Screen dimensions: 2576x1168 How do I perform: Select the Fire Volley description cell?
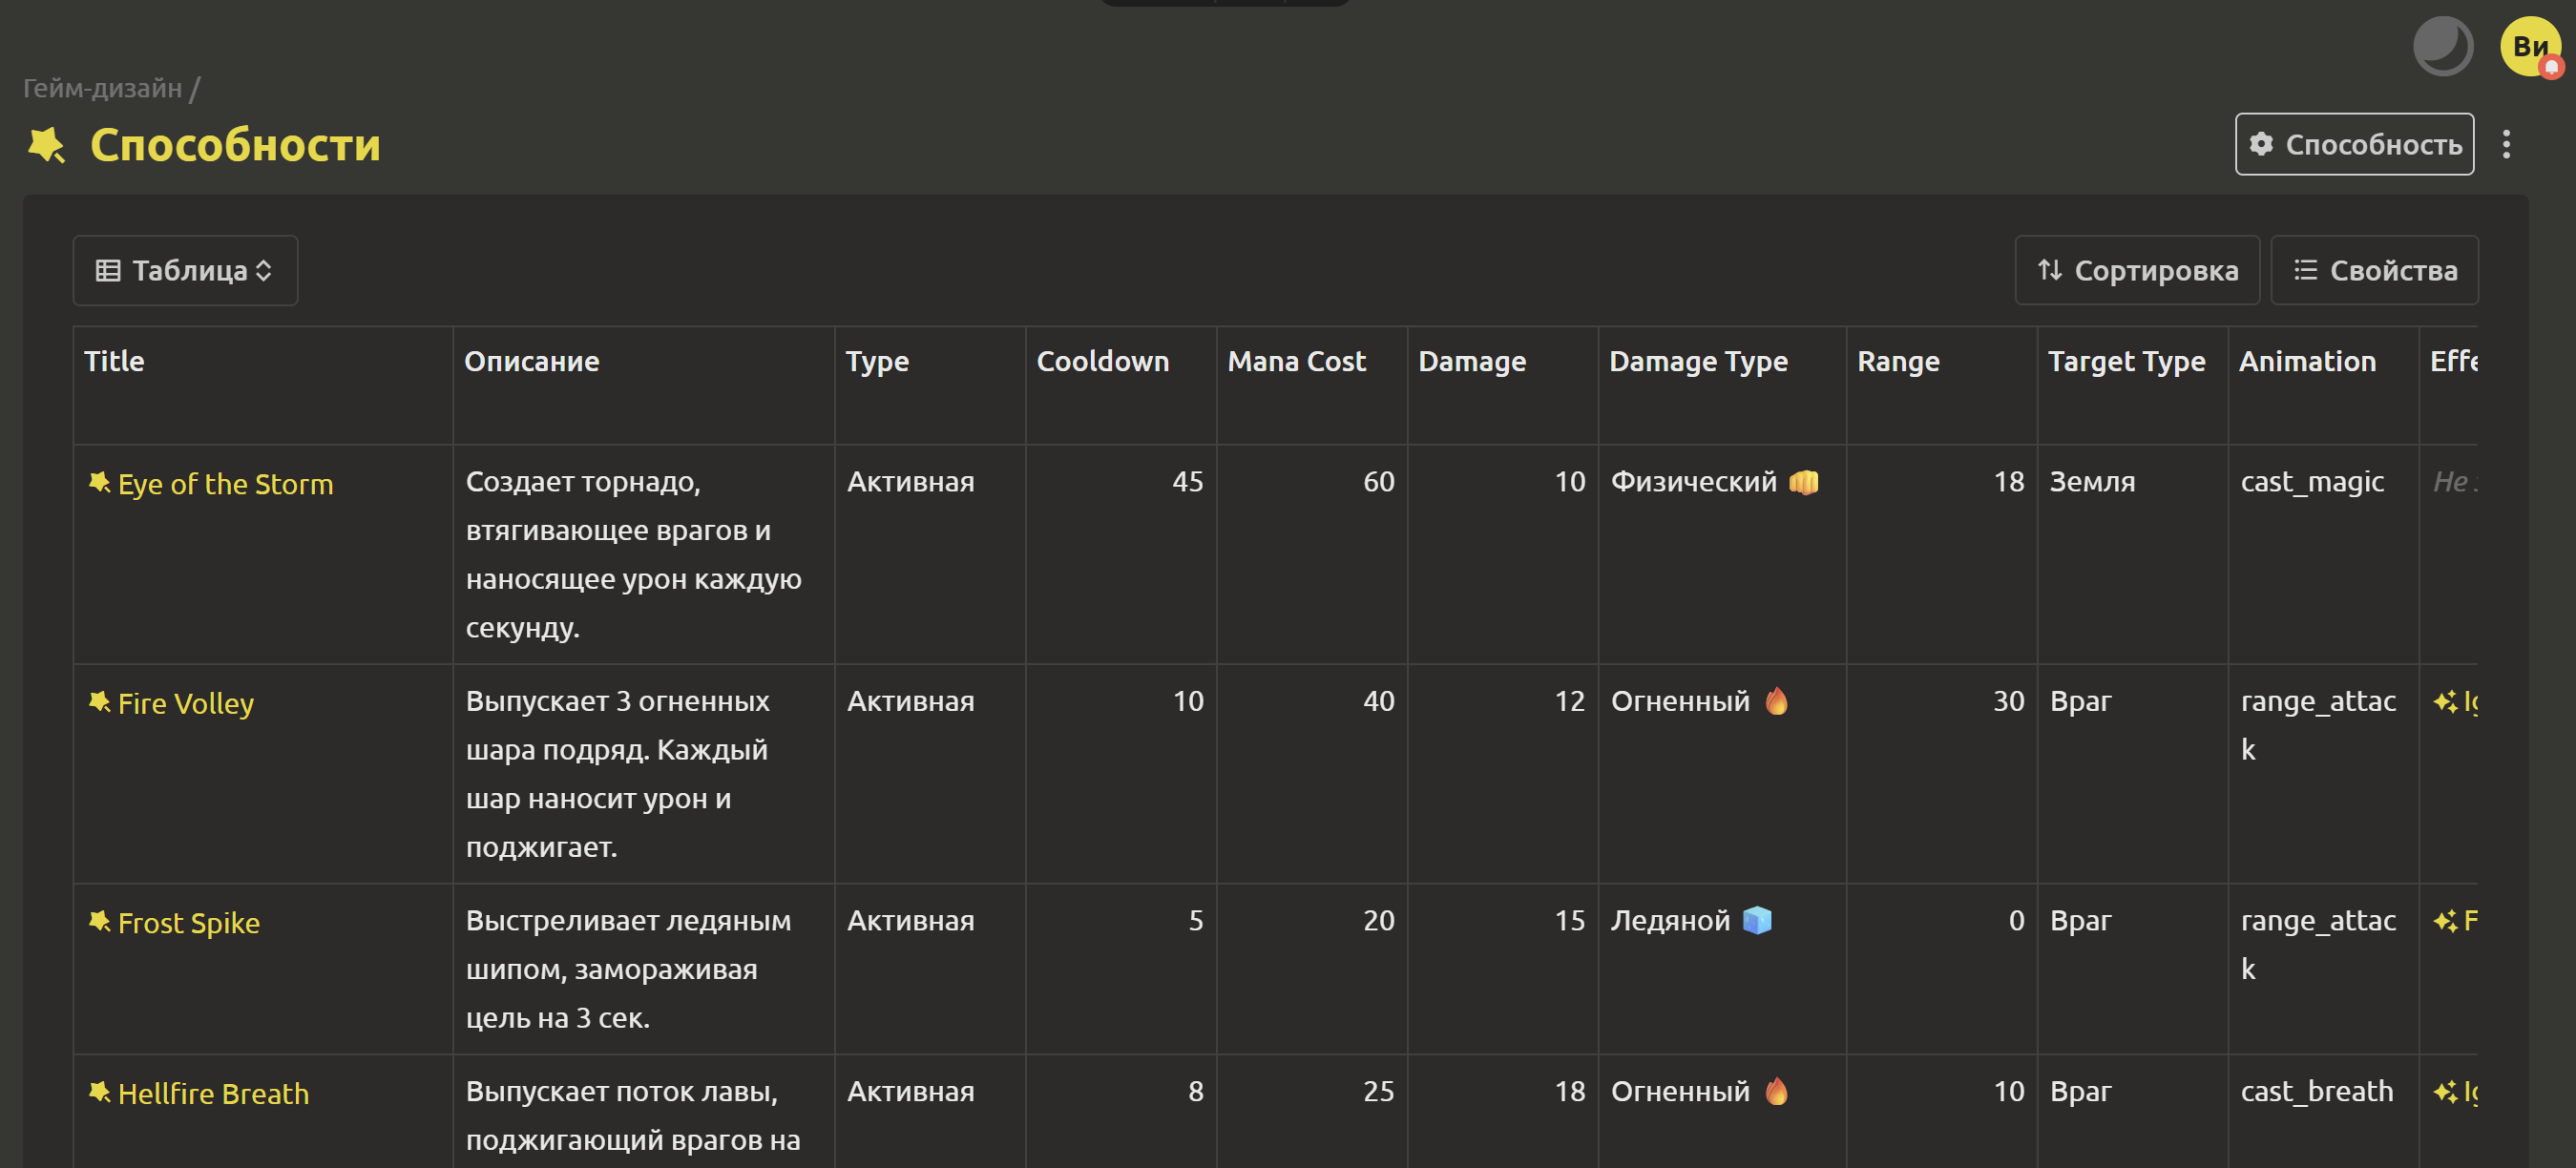[x=644, y=774]
